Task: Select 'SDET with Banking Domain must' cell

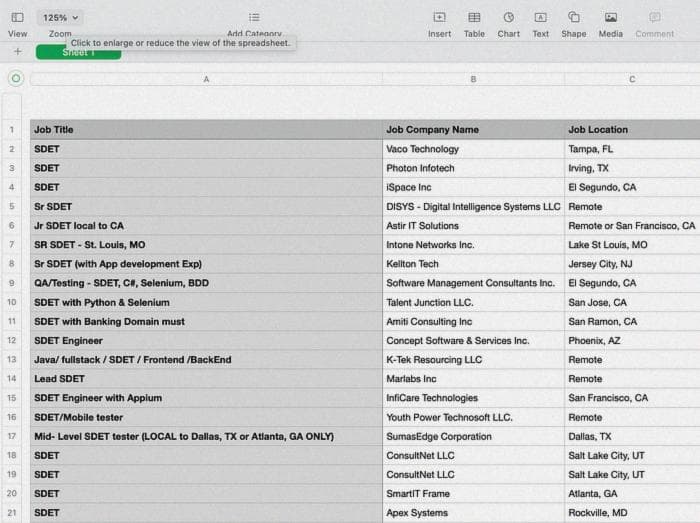Action: [x=206, y=322]
